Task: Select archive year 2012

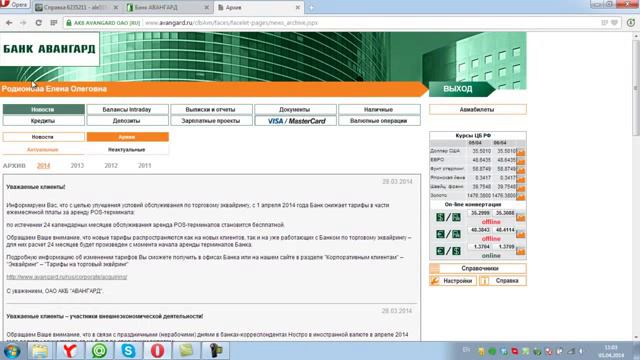Action: tap(111, 166)
